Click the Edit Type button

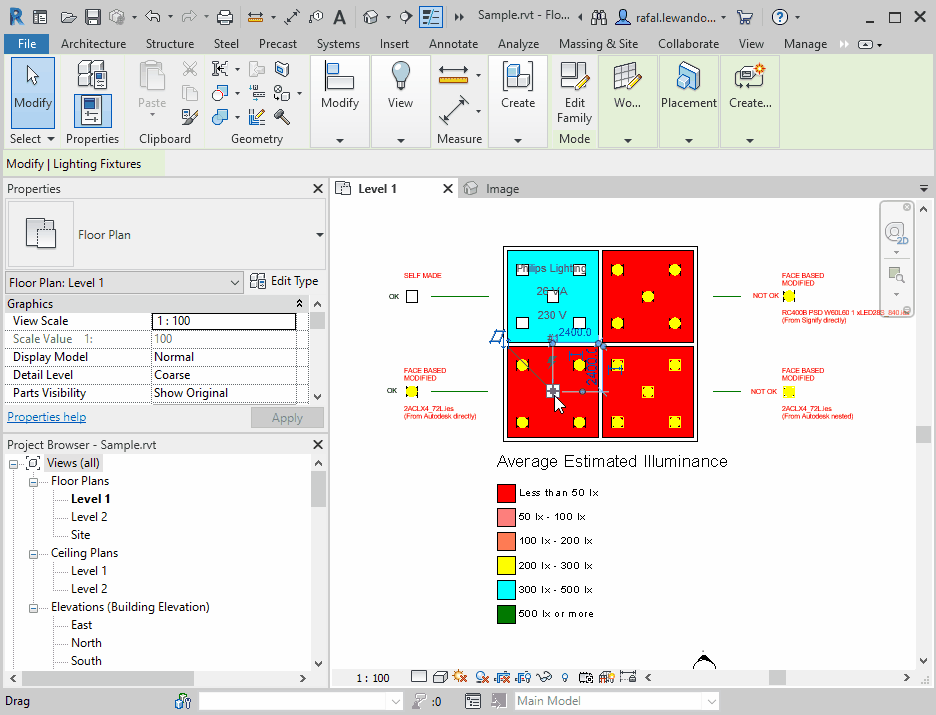(283, 281)
